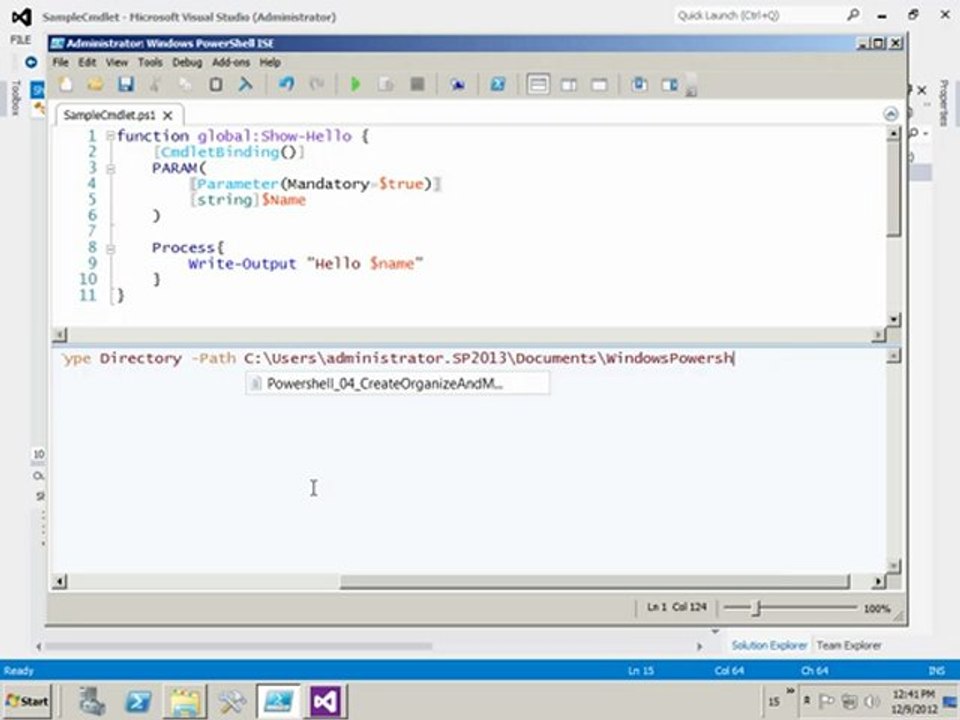Open PowerShell from the taskbar
This screenshot has height=720, width=960.
click(x=138, y=701)
